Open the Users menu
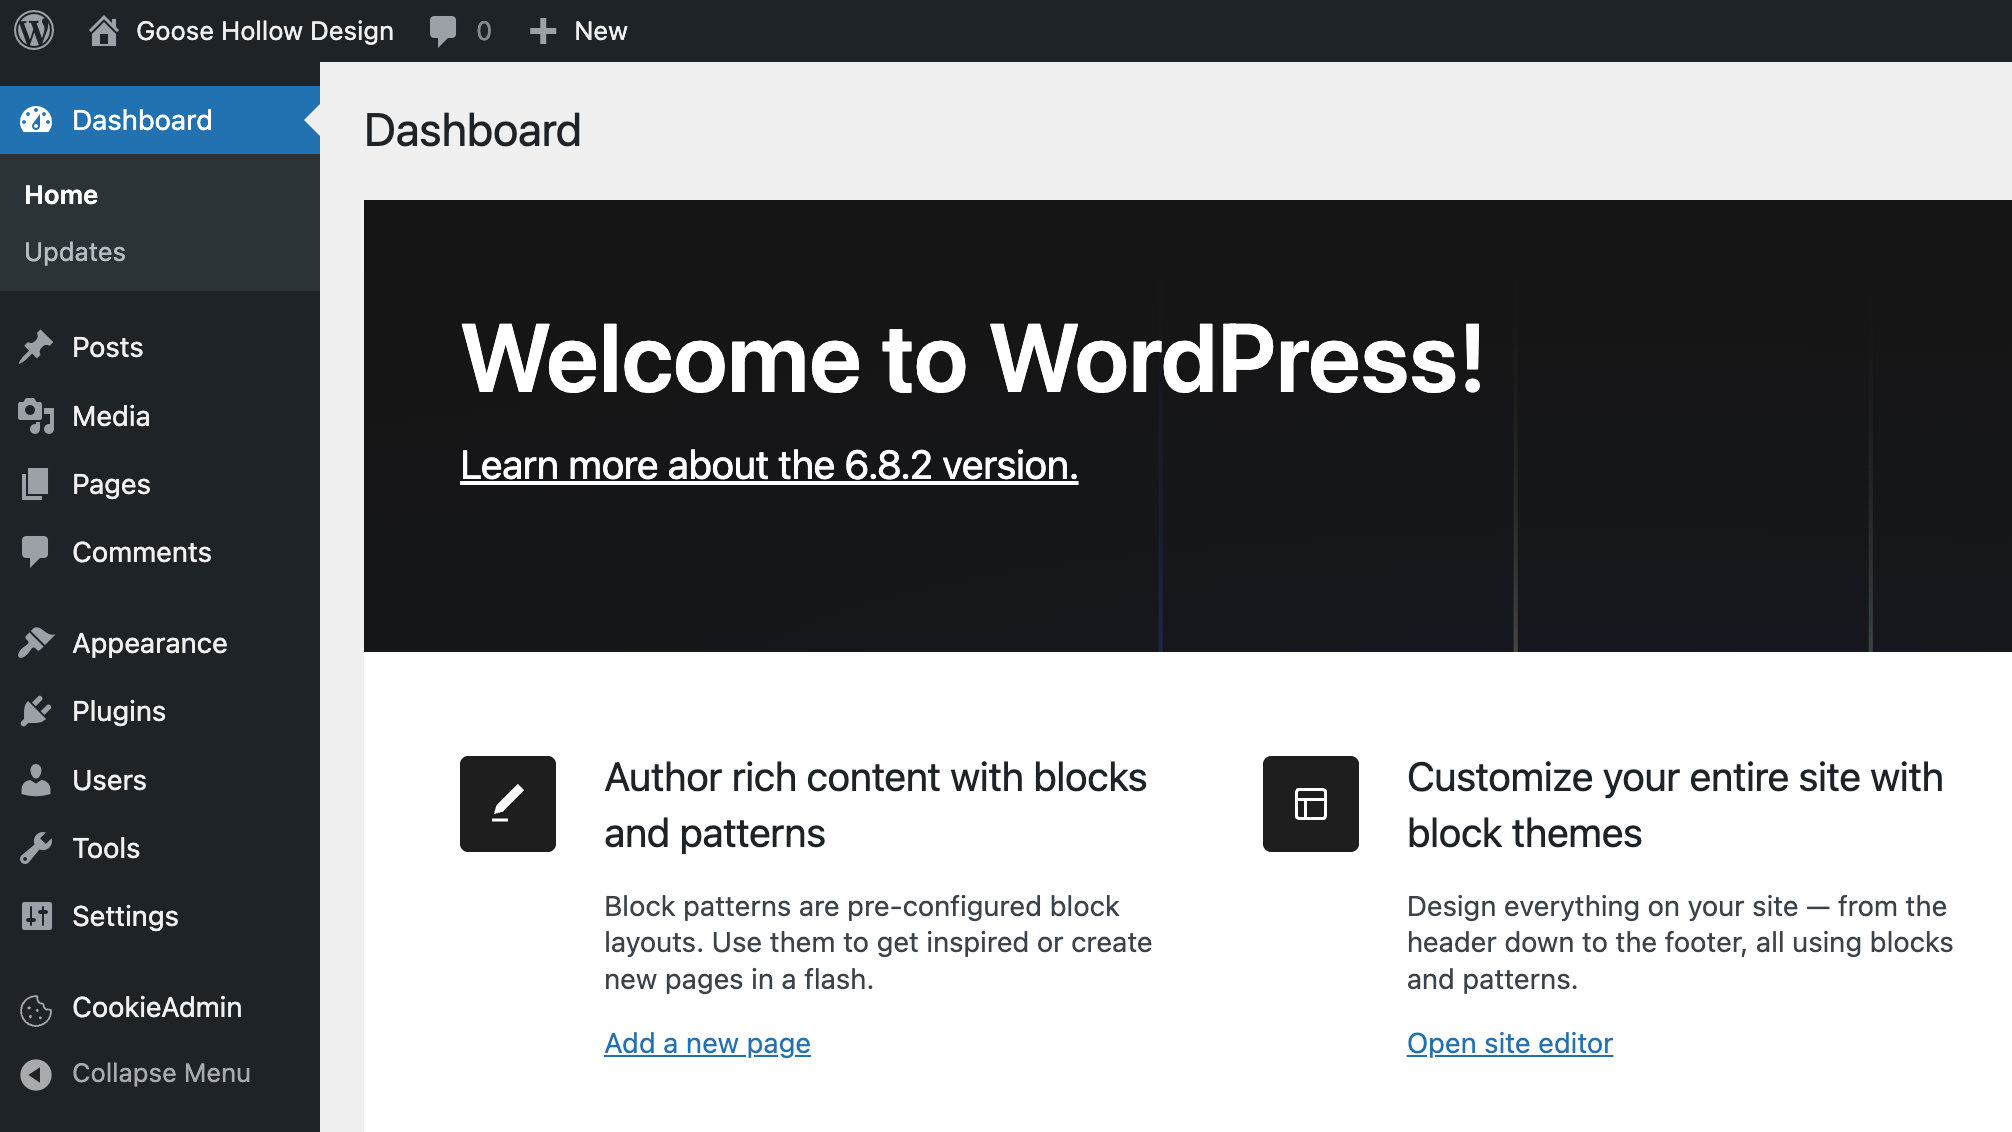 (109, 780)
